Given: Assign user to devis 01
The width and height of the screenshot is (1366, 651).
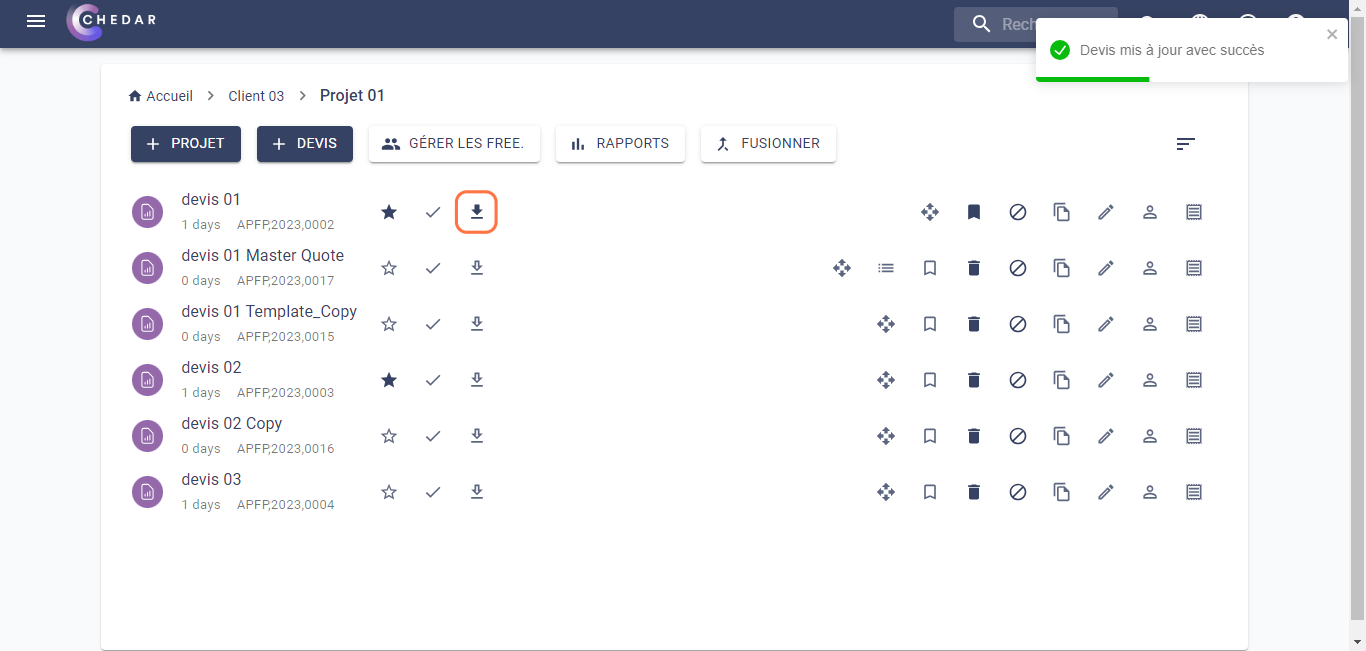Looking at the screenshot, I should (1150, 212).
